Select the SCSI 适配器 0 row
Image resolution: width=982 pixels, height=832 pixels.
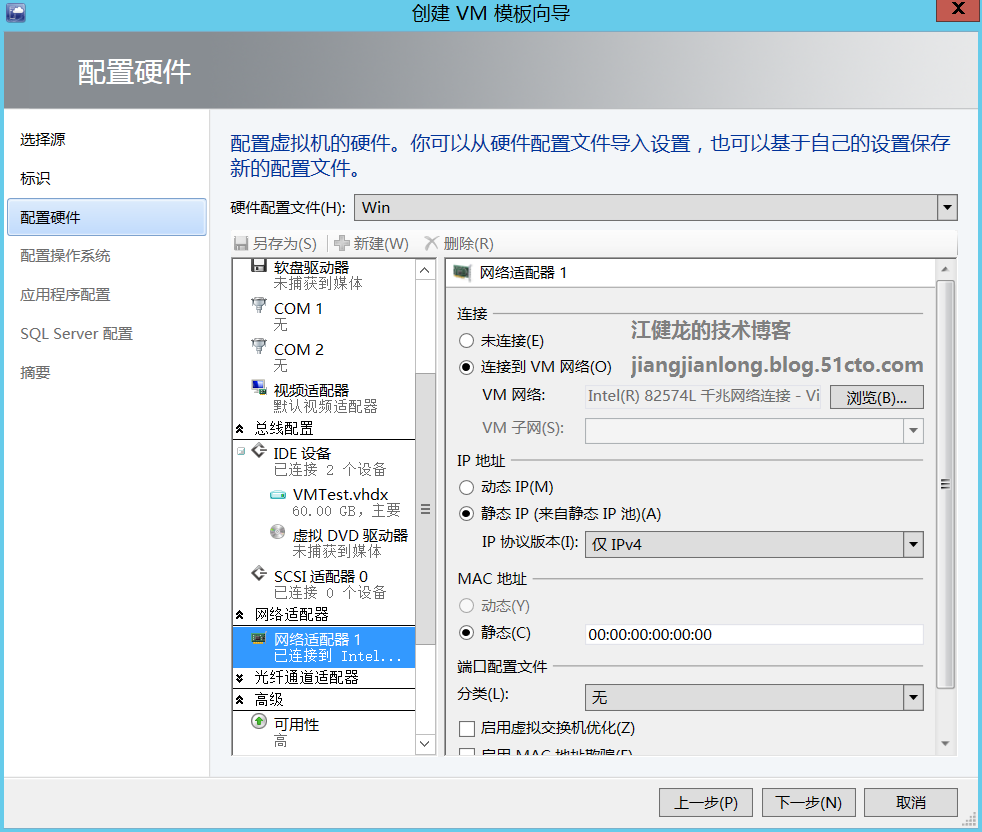324,584
